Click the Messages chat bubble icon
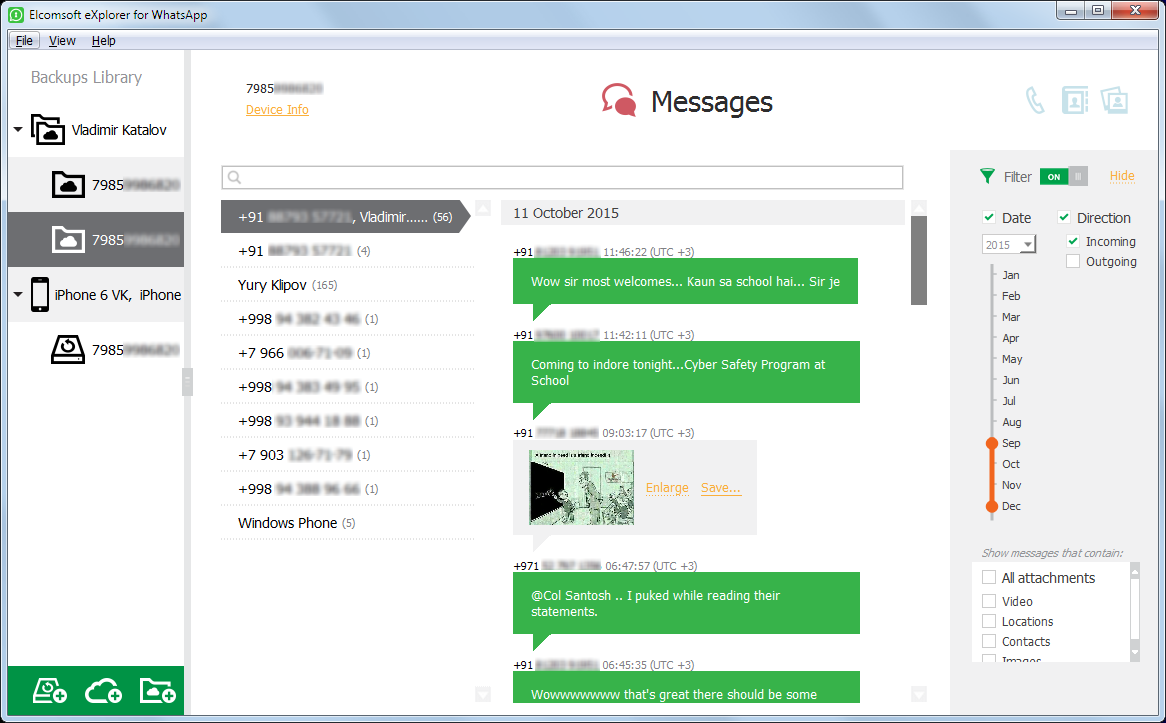The width and height of the screenshot is (1166, 723). (x=619, y=100)
